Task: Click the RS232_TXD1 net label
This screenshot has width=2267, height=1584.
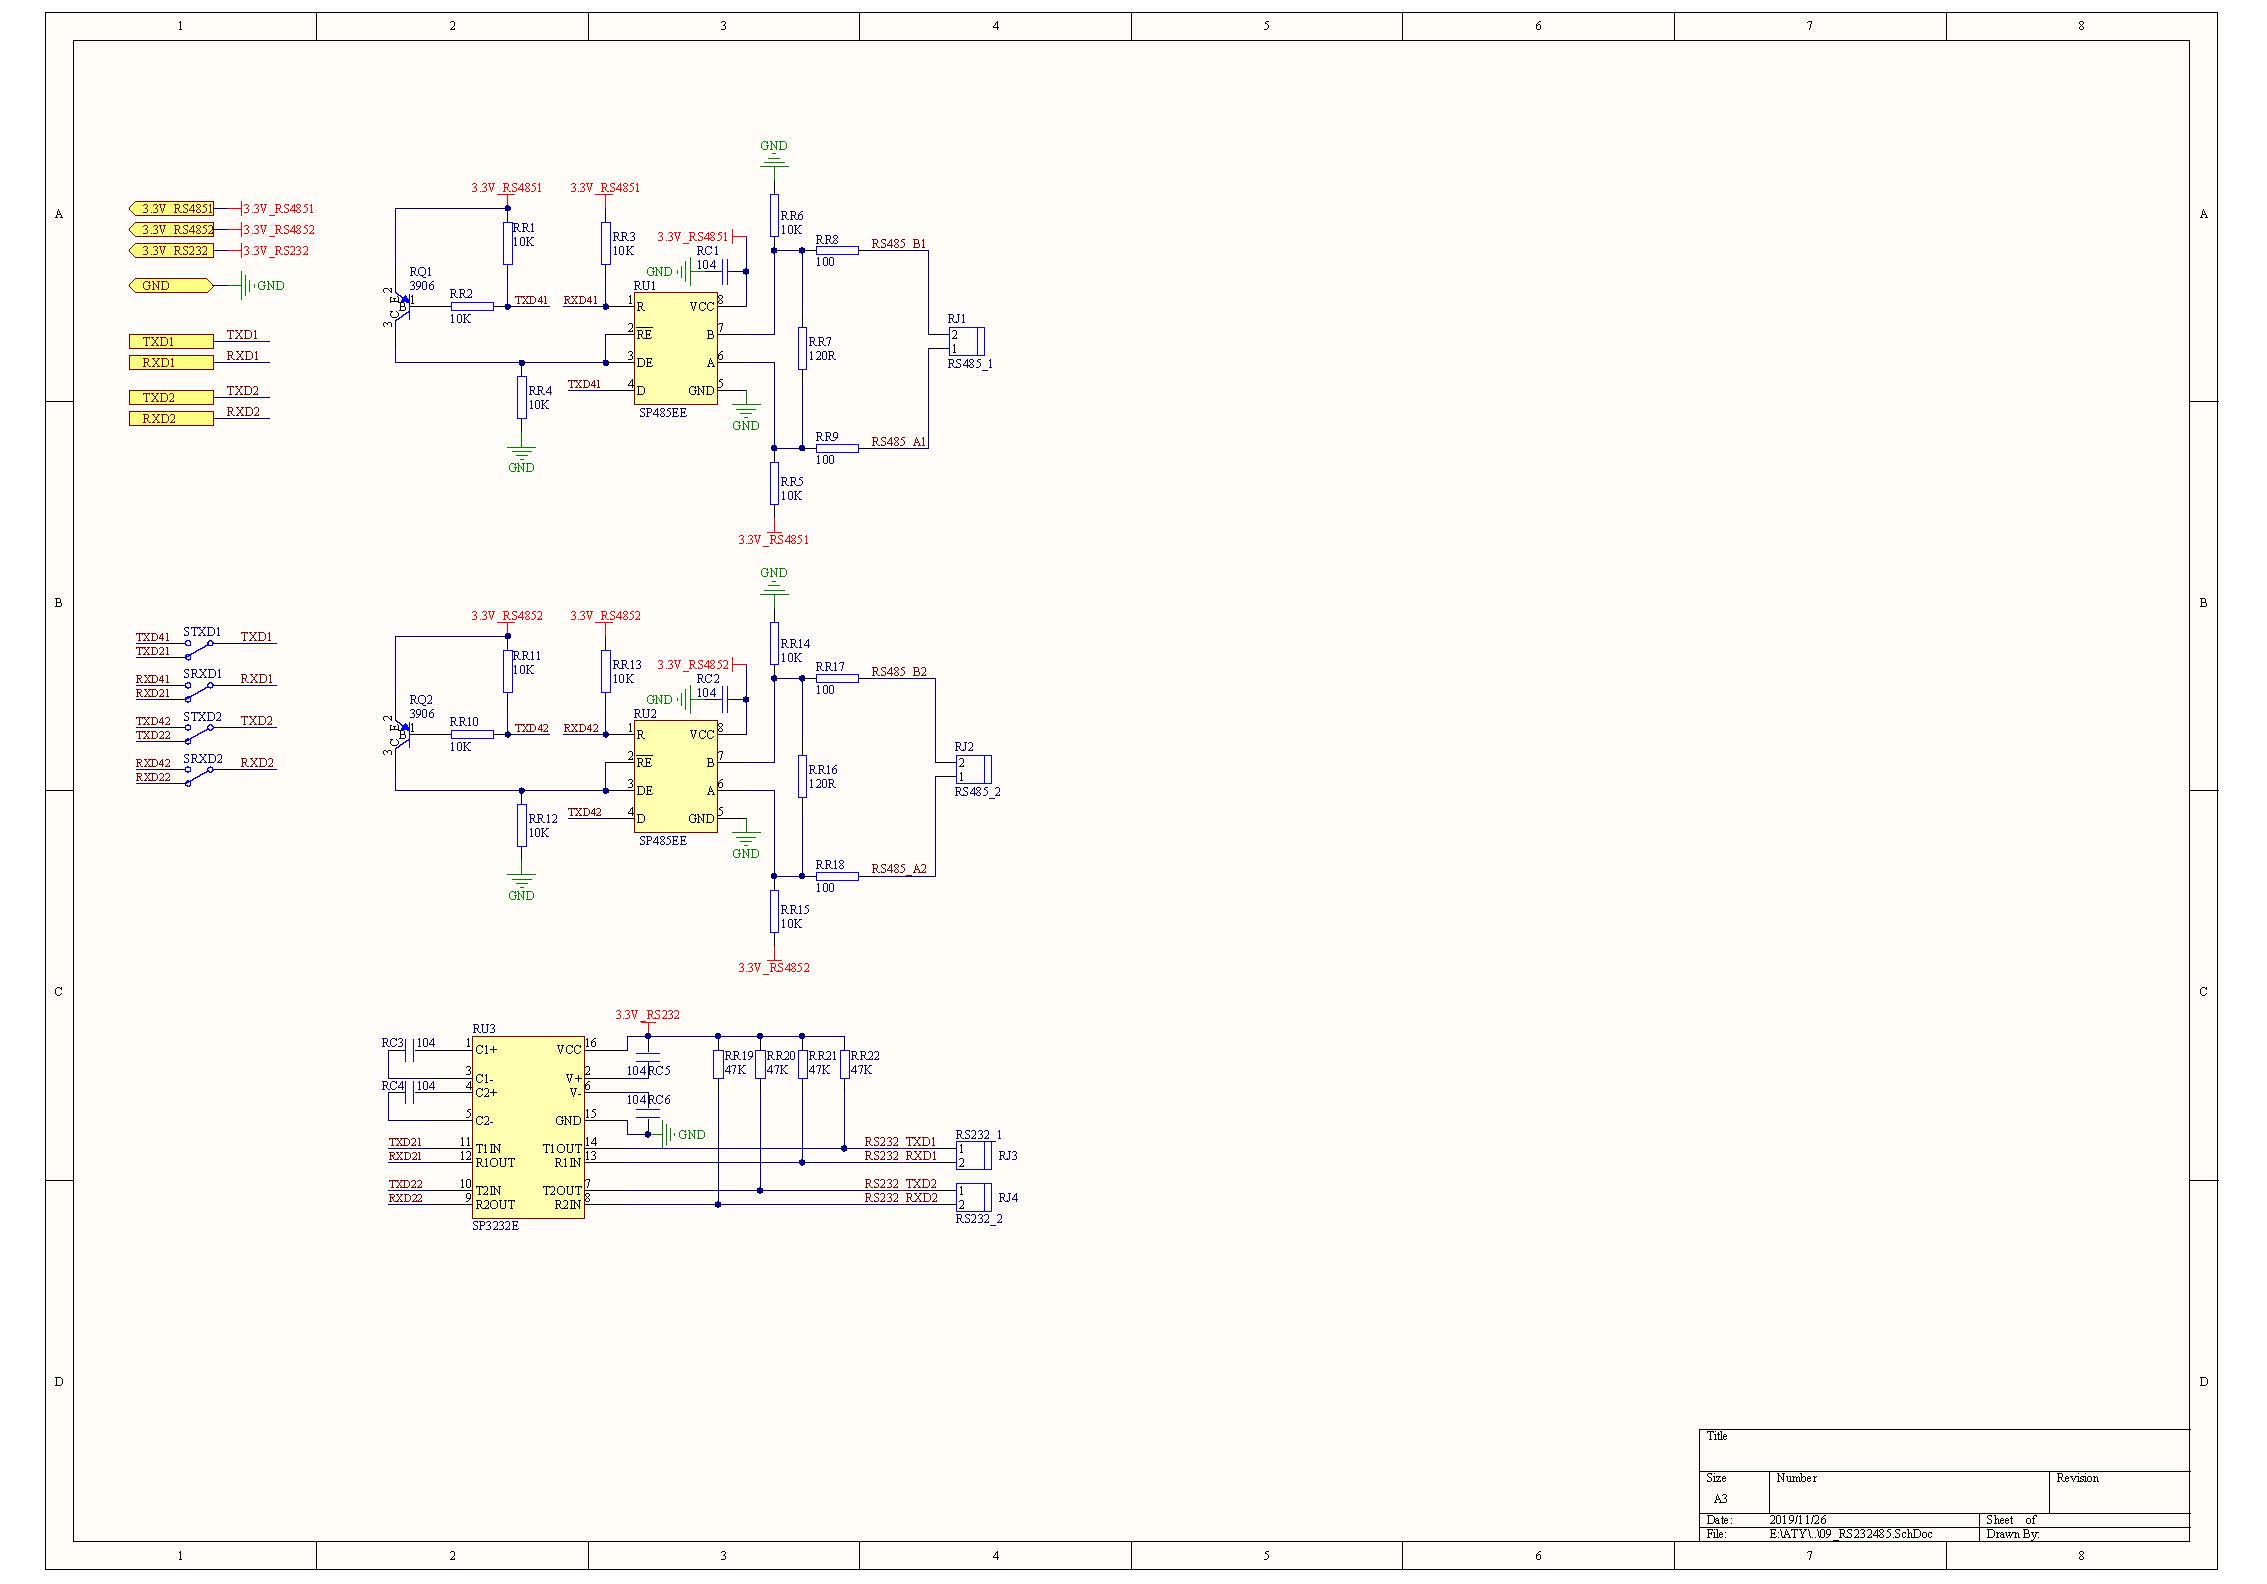Action: 900,1142
